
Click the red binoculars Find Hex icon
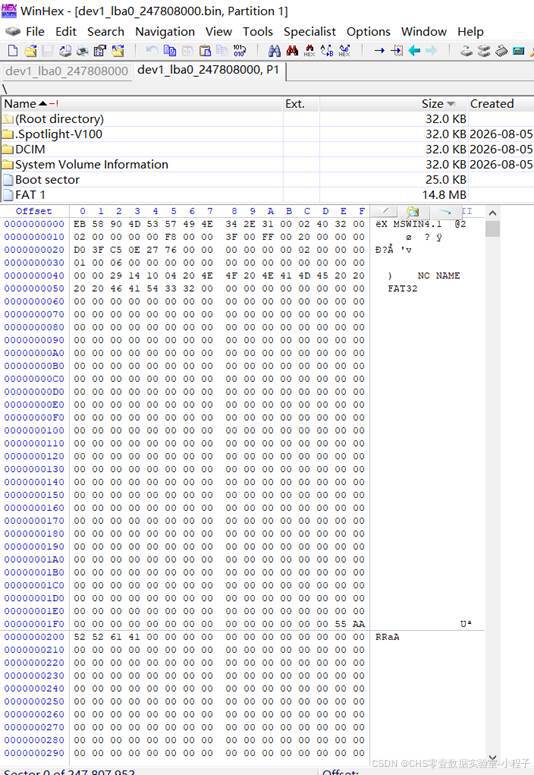[x=292, y=50]
